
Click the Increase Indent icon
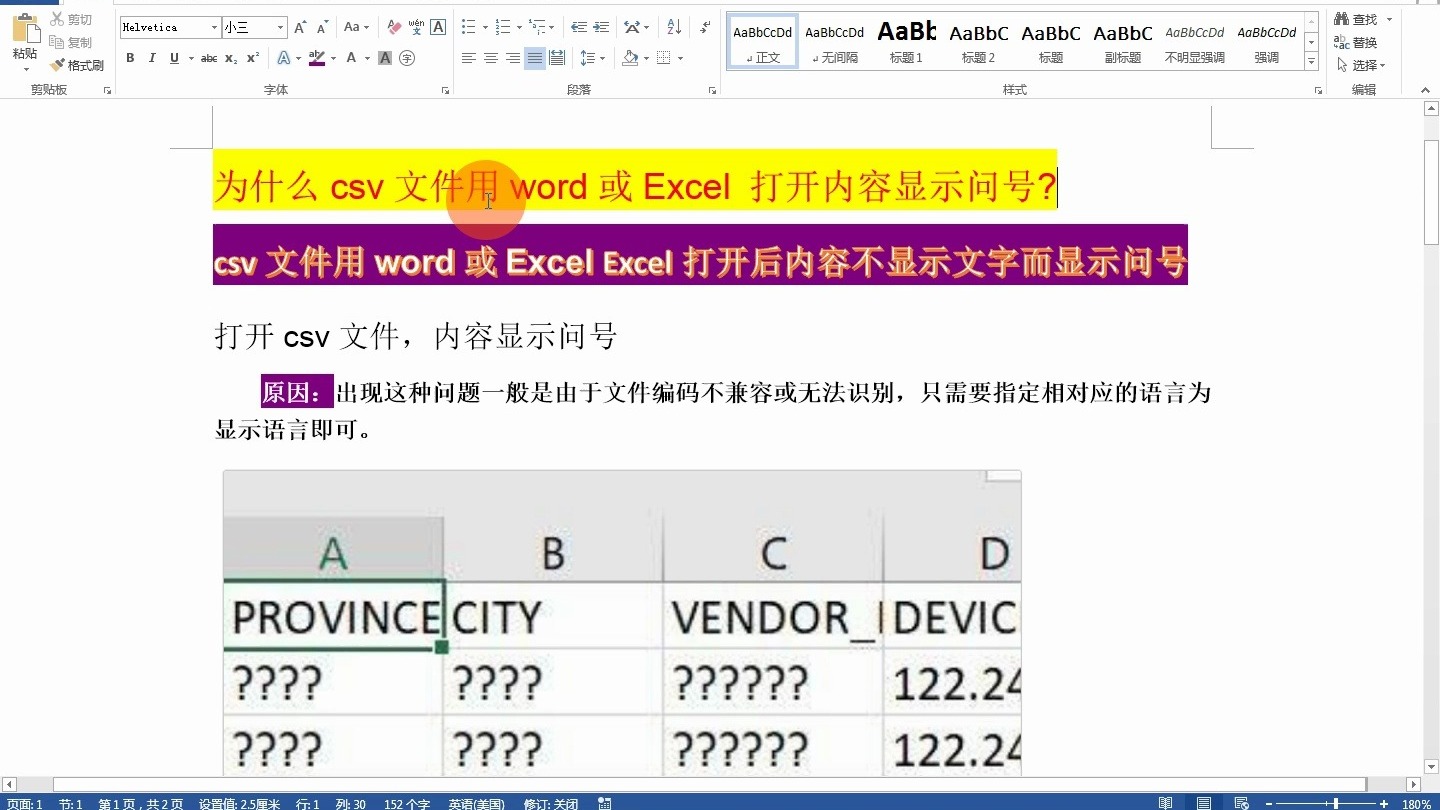(601, 28)
